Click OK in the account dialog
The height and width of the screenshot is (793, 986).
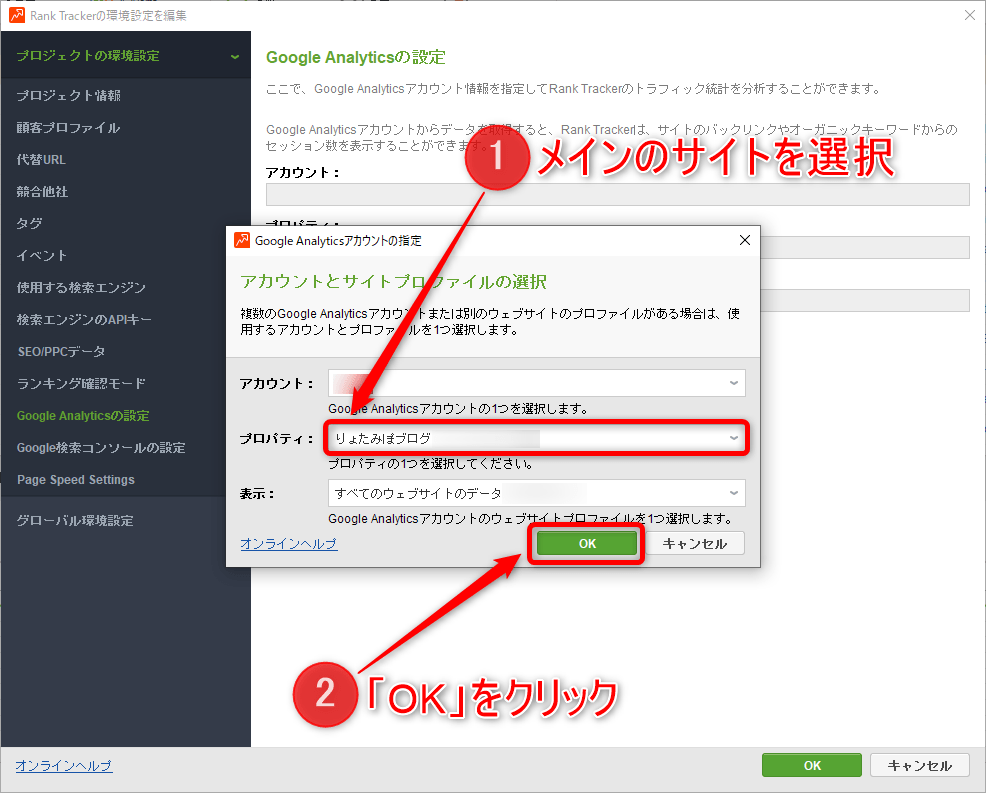click(587, 543)
